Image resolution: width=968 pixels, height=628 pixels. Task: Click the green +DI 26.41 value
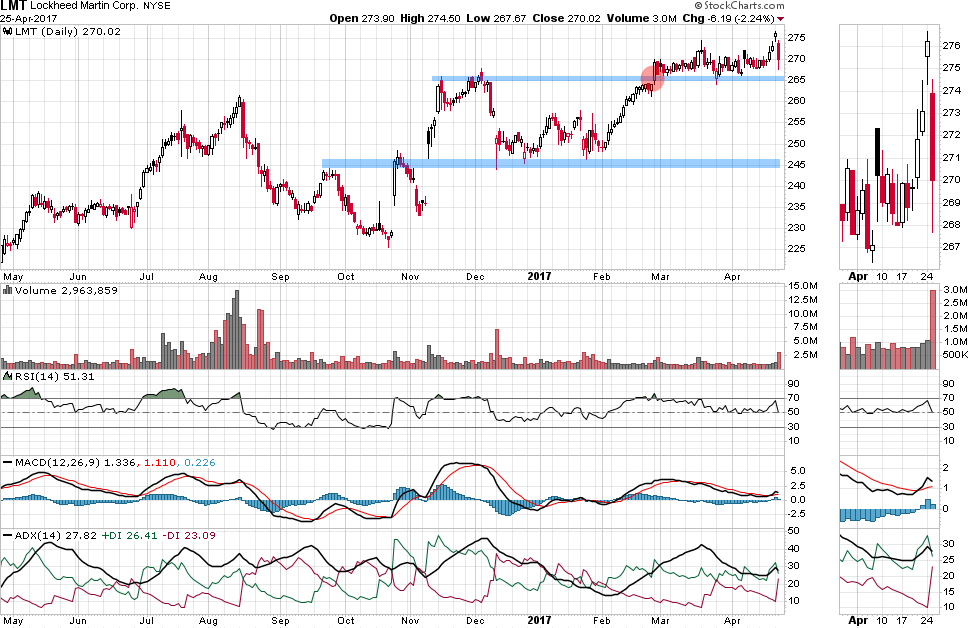129,535
